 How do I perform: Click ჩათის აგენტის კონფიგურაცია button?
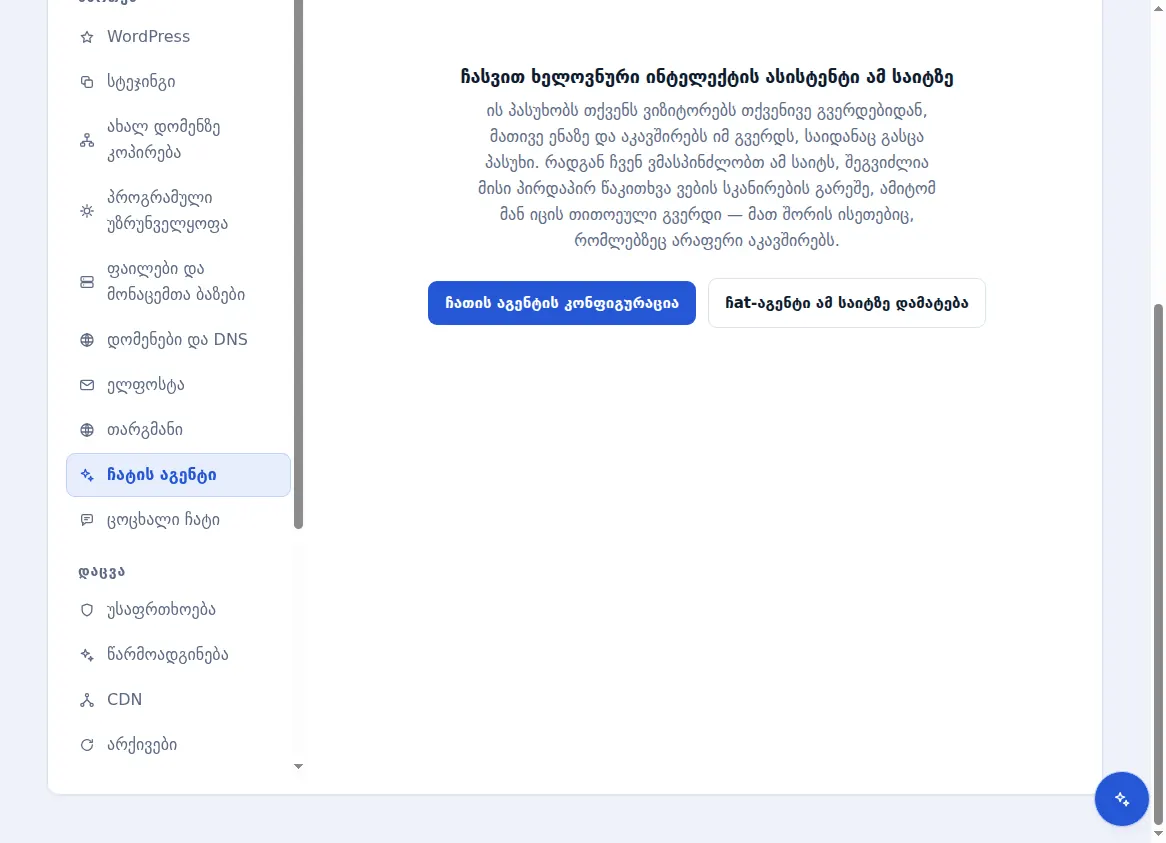(561, 303)
